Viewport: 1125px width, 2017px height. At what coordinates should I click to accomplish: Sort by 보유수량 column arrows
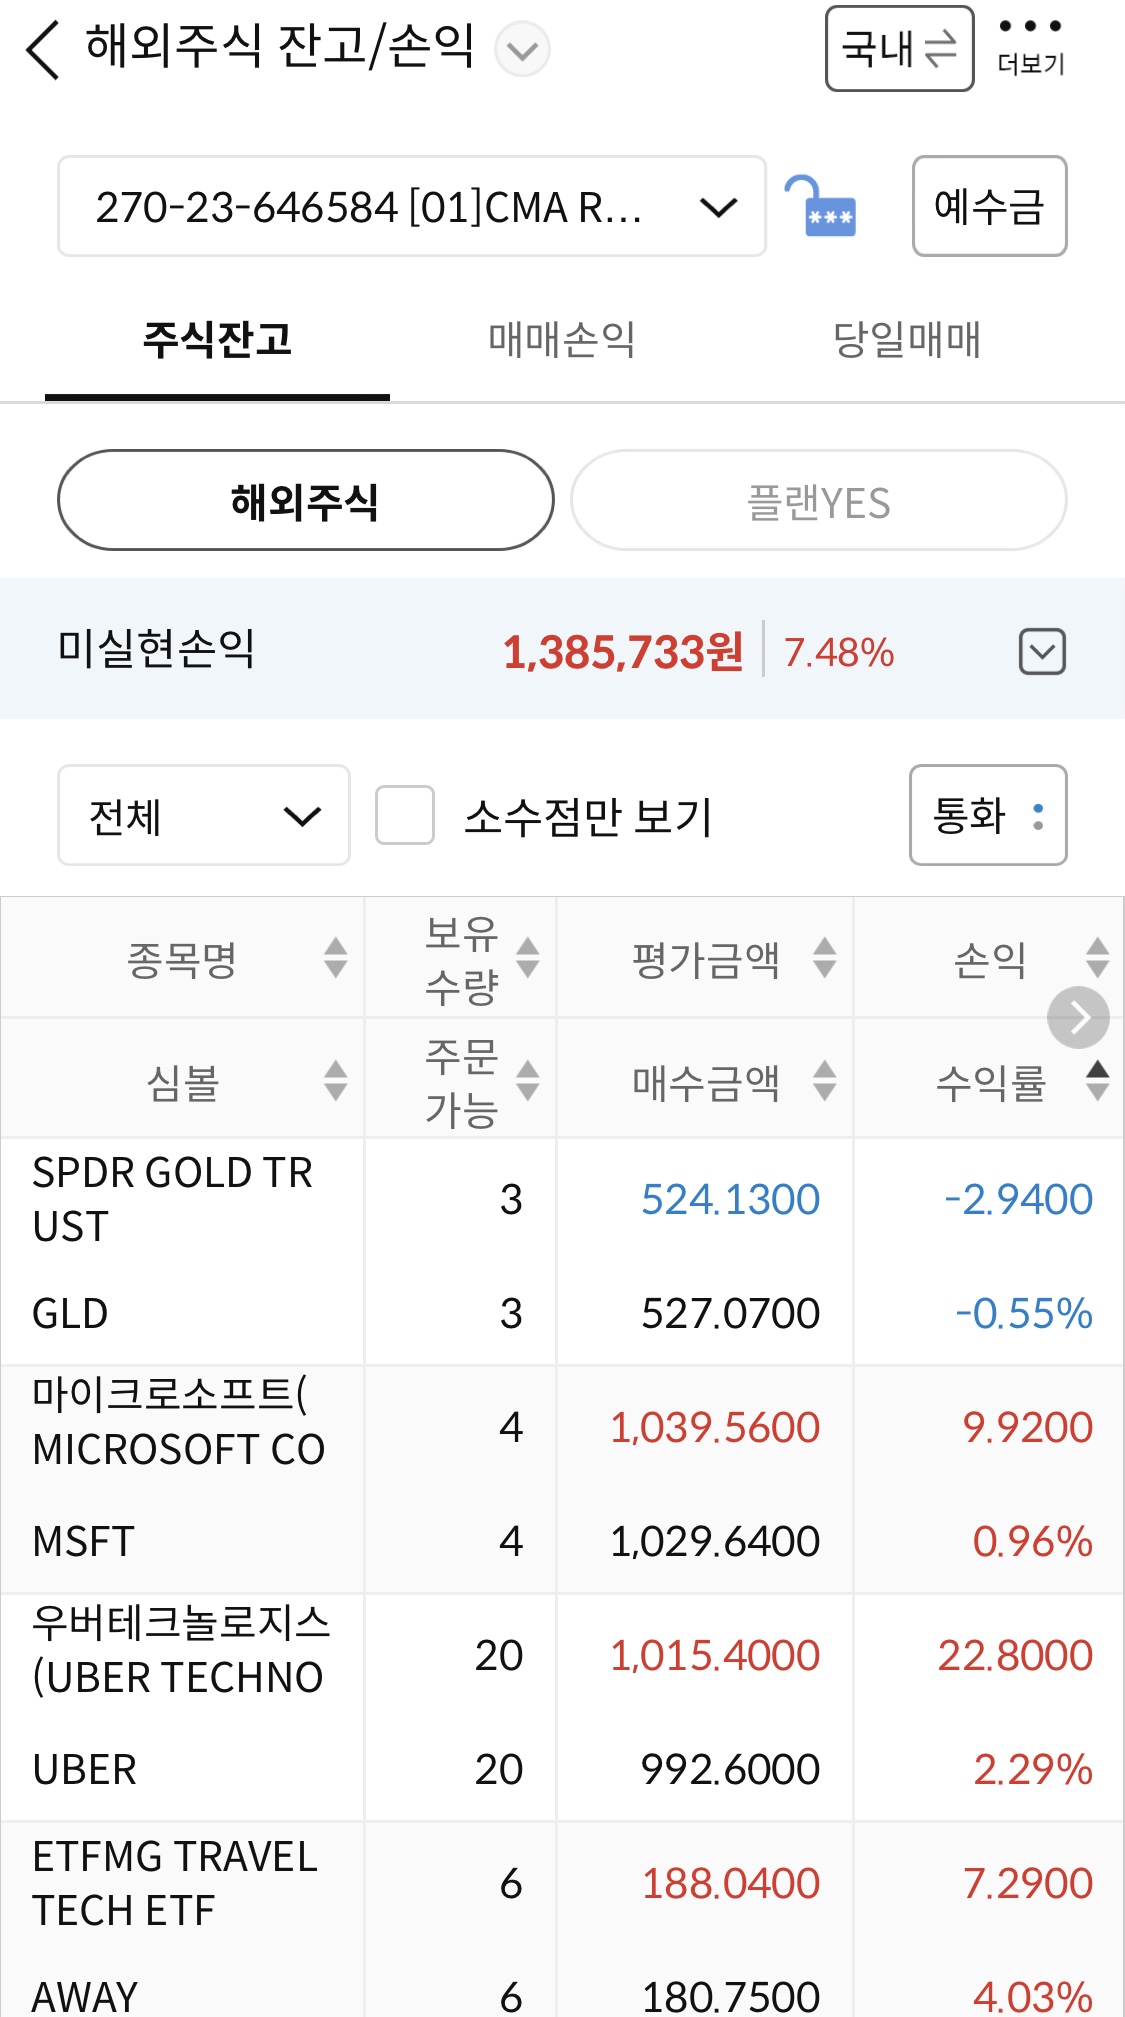pos(528,958)
